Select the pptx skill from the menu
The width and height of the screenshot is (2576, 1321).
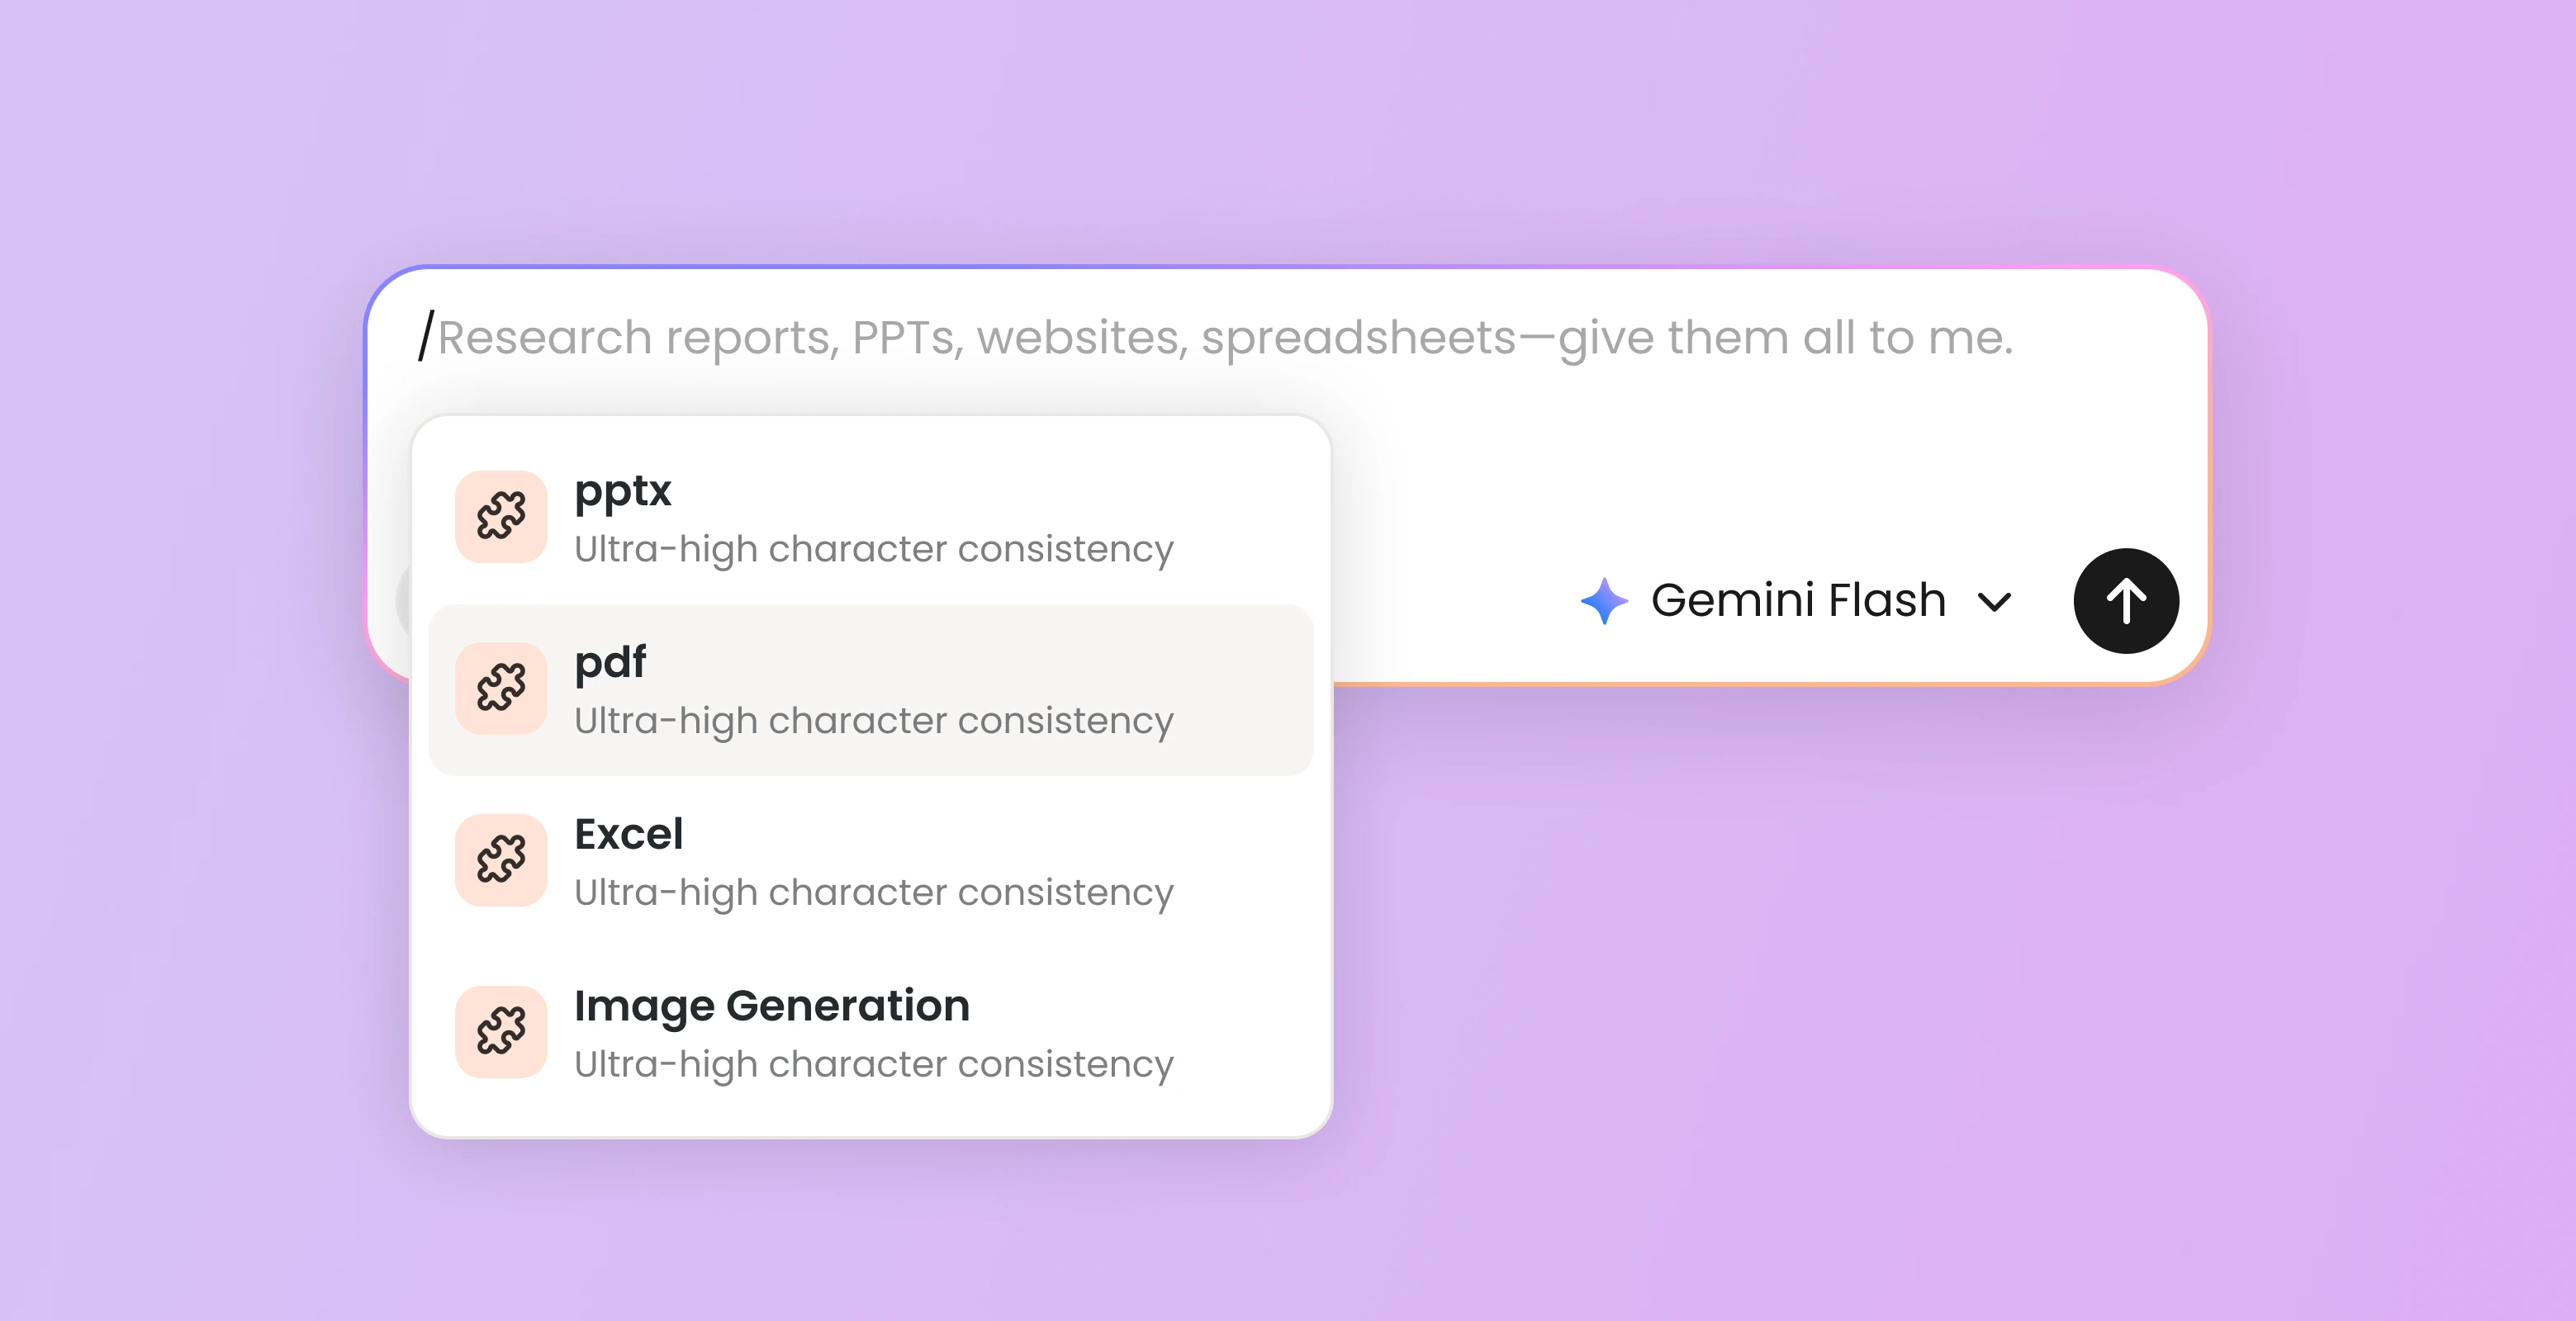coord(870,518)
